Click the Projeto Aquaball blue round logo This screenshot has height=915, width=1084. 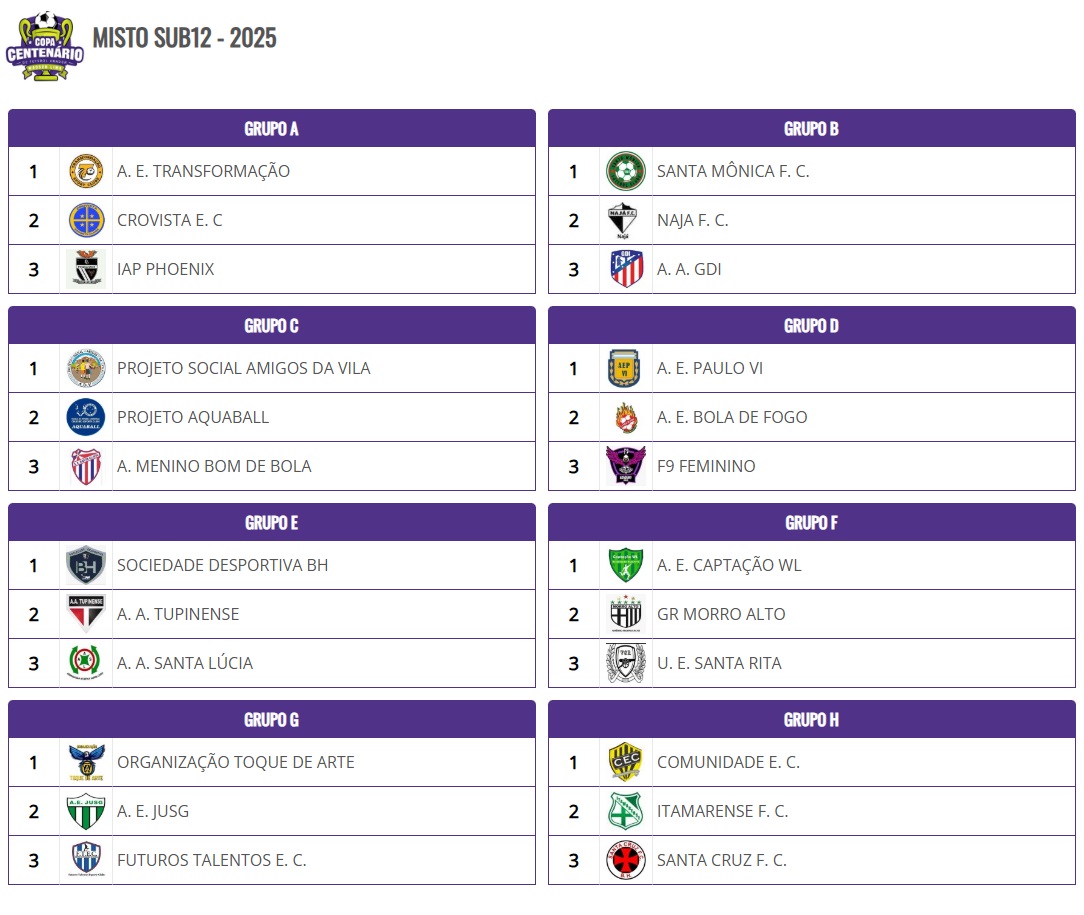tap(86, 417)
